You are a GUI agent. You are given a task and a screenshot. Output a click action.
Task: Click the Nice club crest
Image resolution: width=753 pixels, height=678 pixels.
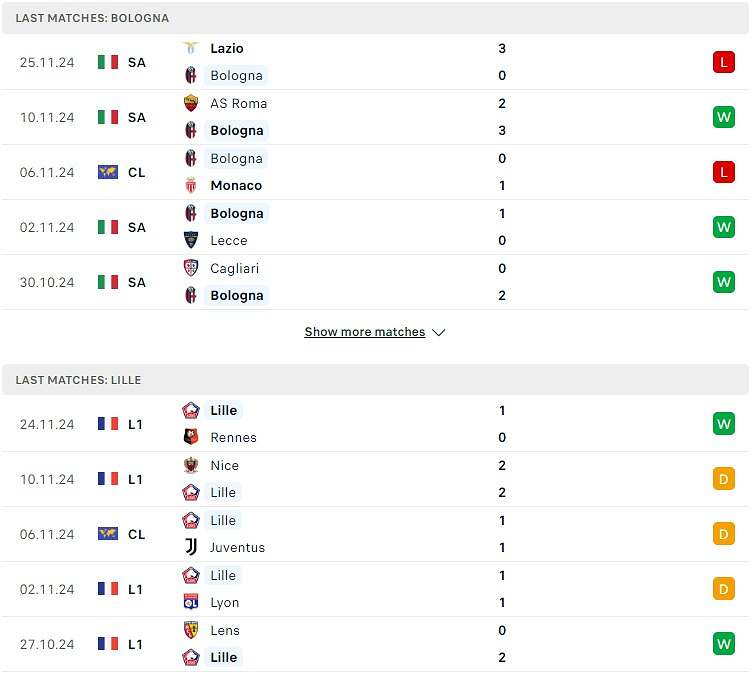tap(191, 465)
